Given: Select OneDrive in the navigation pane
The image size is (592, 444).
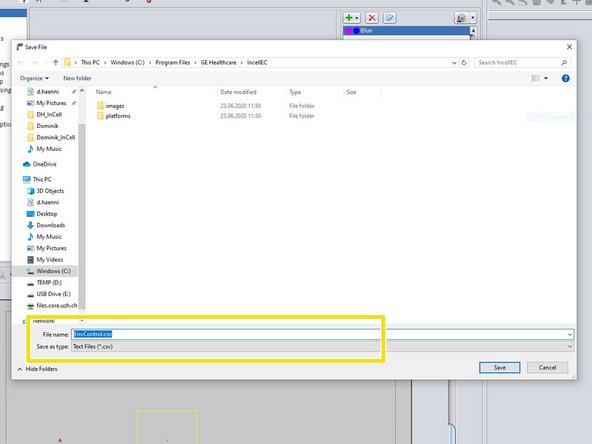Looking at the screenshot, I should (x=44, y=164).
